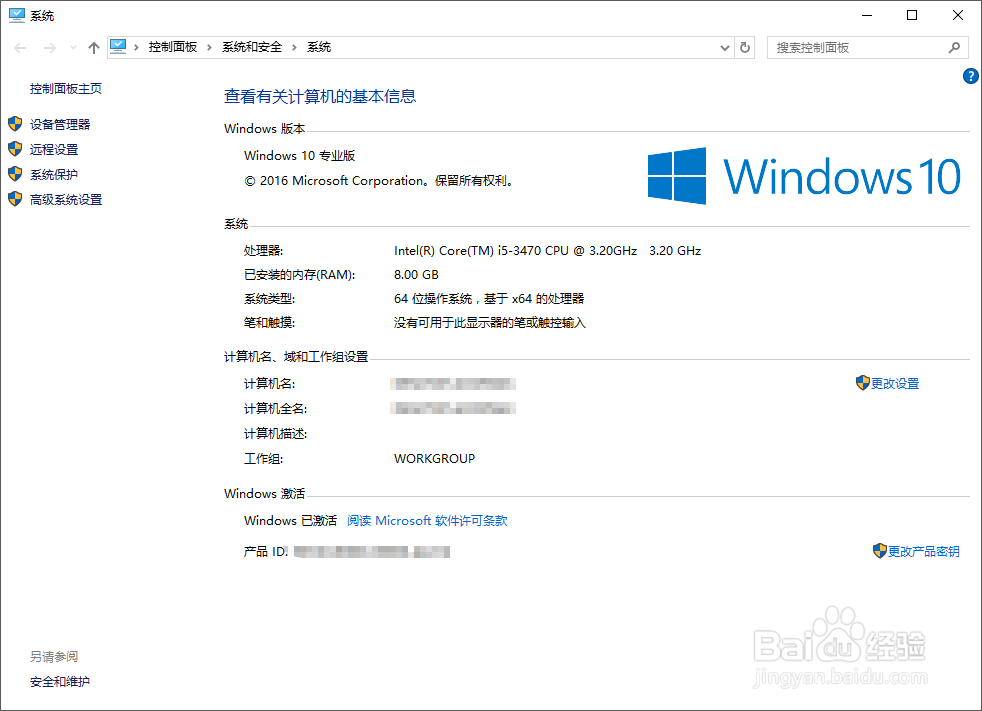Click shield icon beside 高级系统设置

(x=15, y=199)
